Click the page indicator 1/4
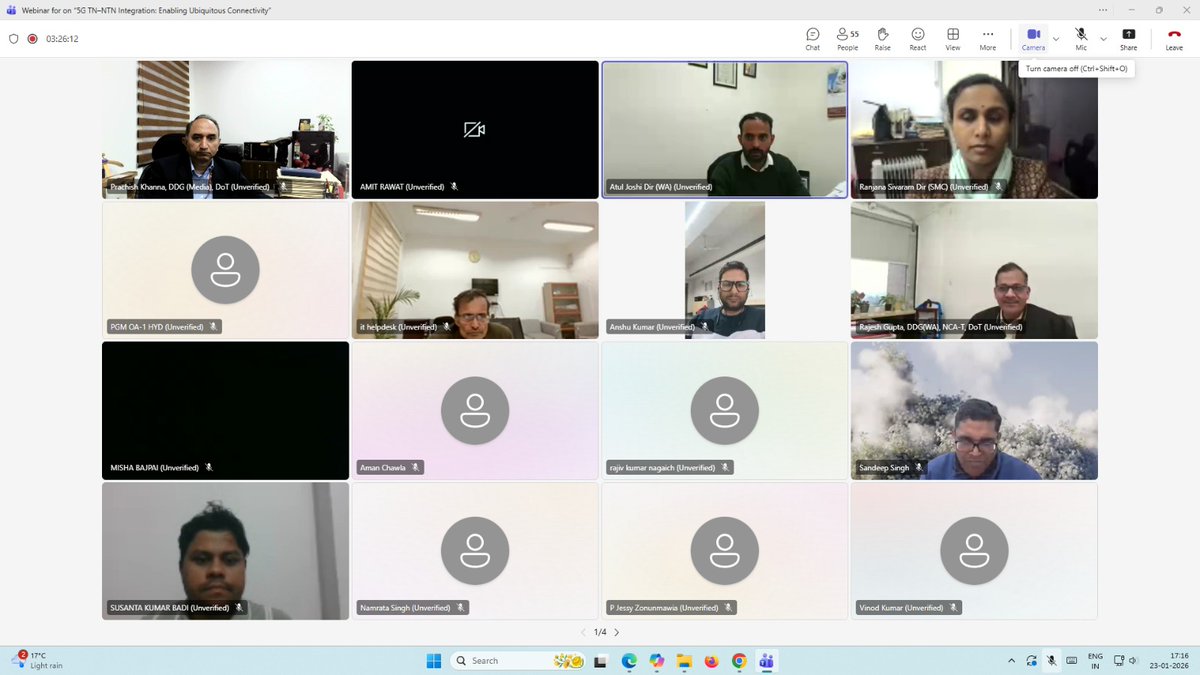The image size is (1200, 675). (600, 632)
